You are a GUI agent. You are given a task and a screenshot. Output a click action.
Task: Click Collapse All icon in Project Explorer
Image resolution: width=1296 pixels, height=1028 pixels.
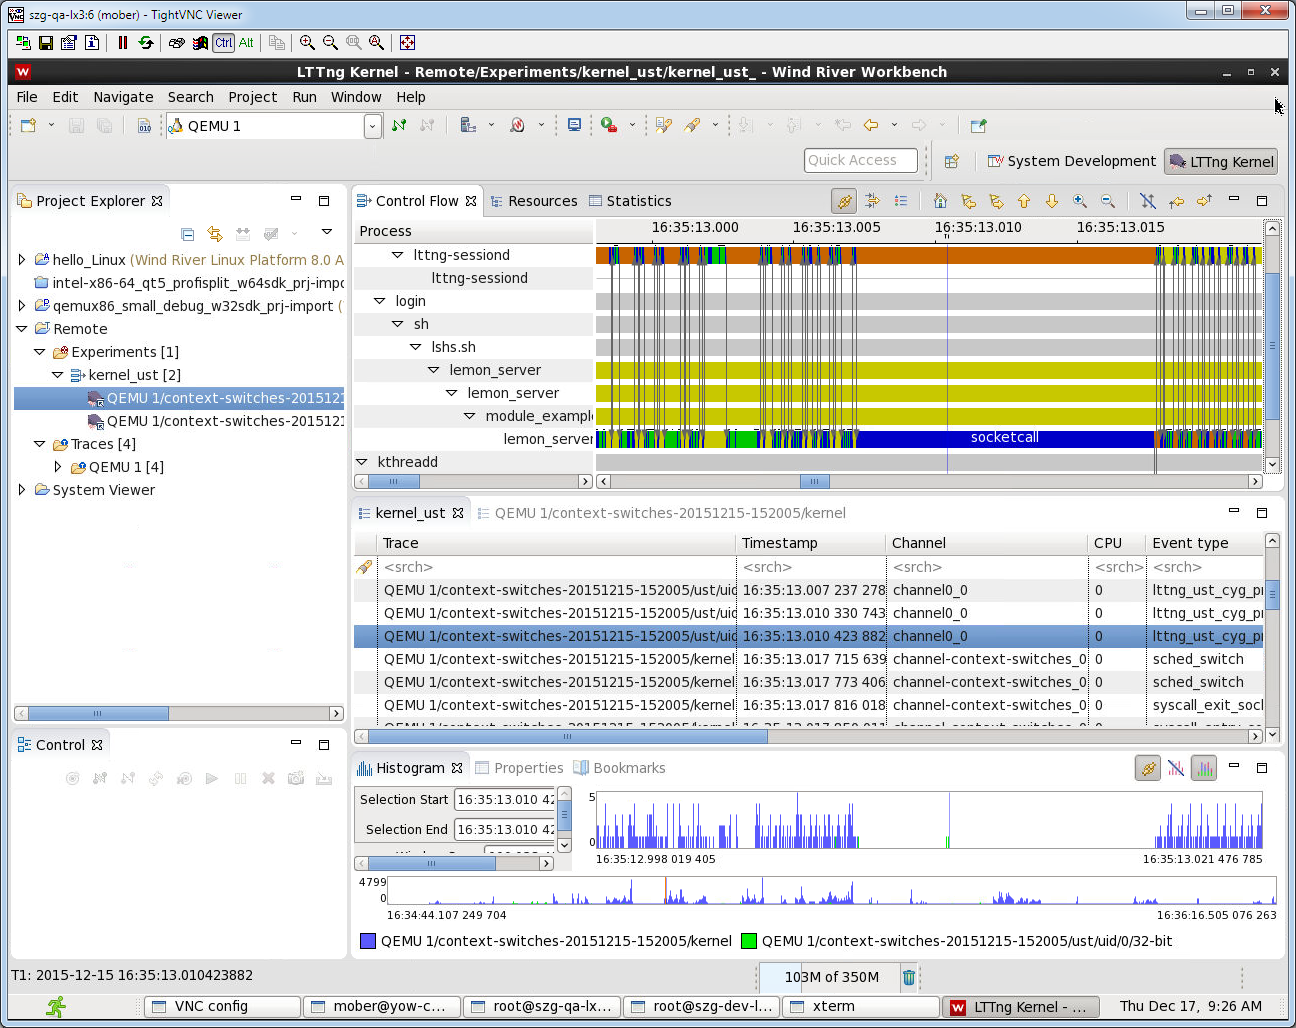187,234
